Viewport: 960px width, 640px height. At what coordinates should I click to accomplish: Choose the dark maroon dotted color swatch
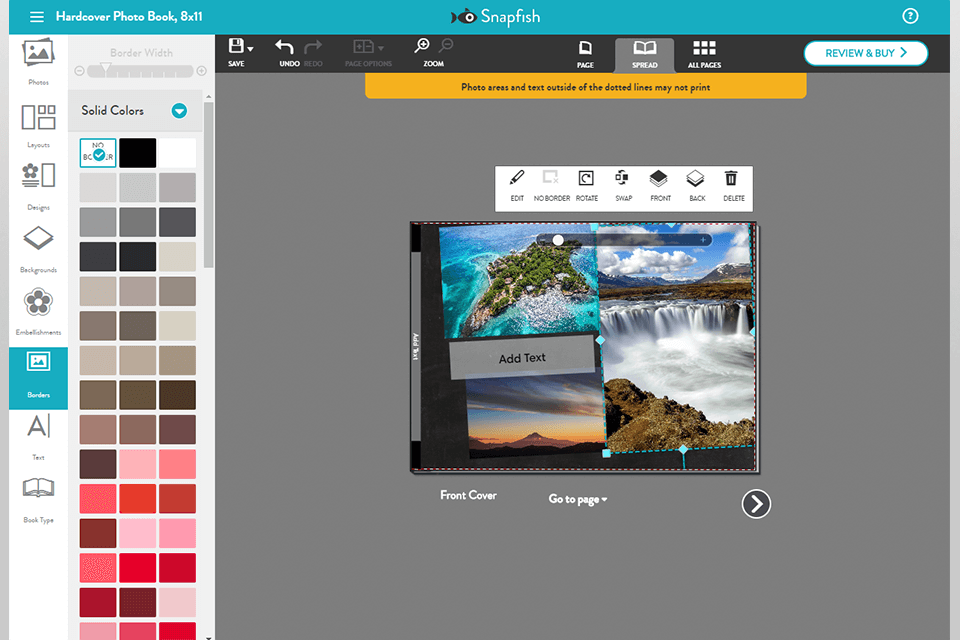pos(137,602)
